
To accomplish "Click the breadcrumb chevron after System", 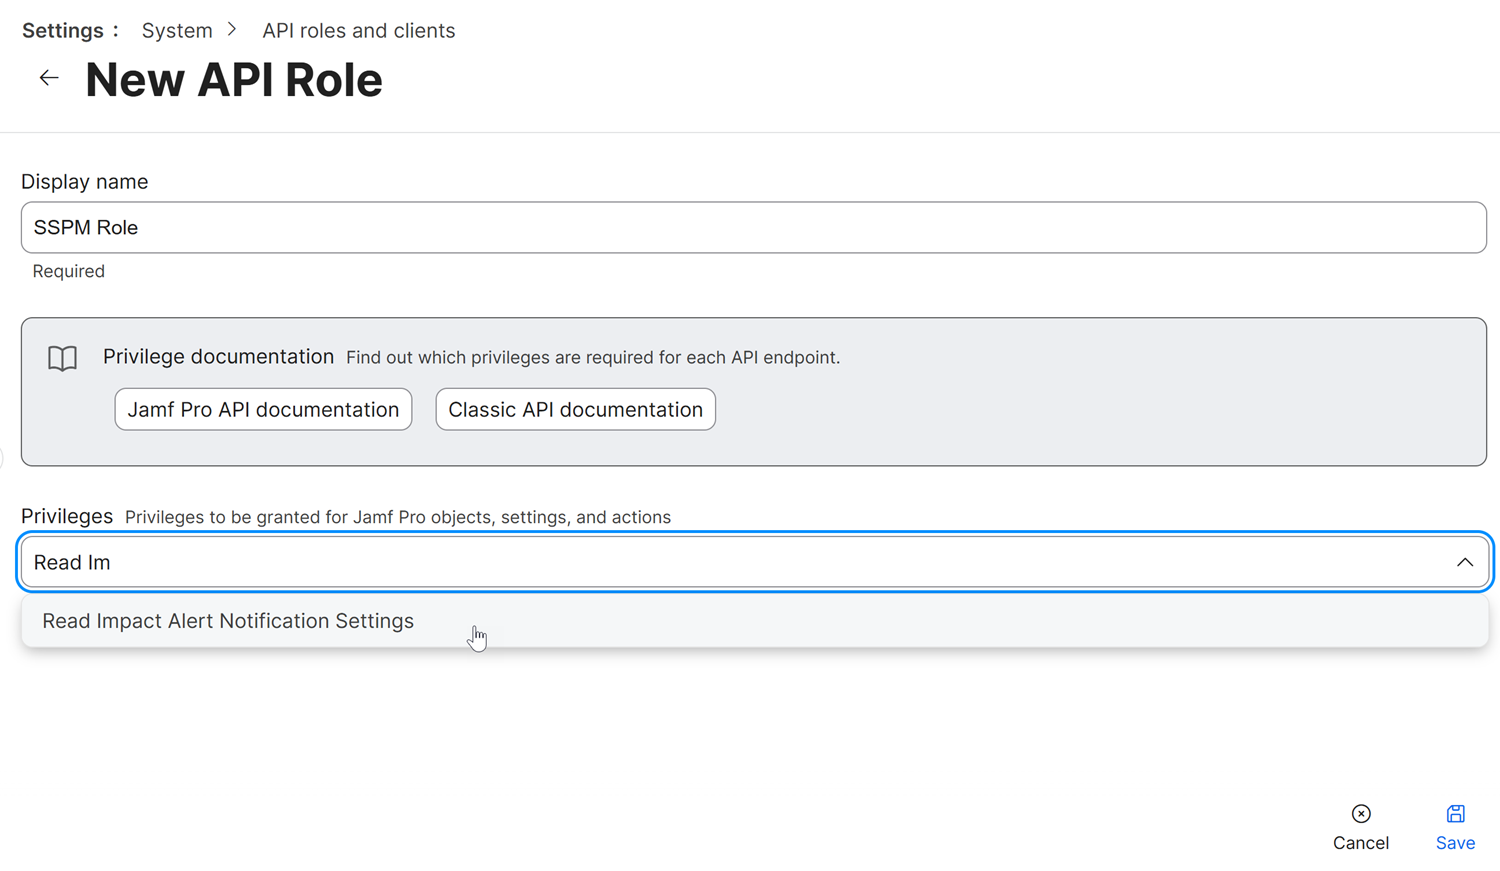I will click(232, 30).
